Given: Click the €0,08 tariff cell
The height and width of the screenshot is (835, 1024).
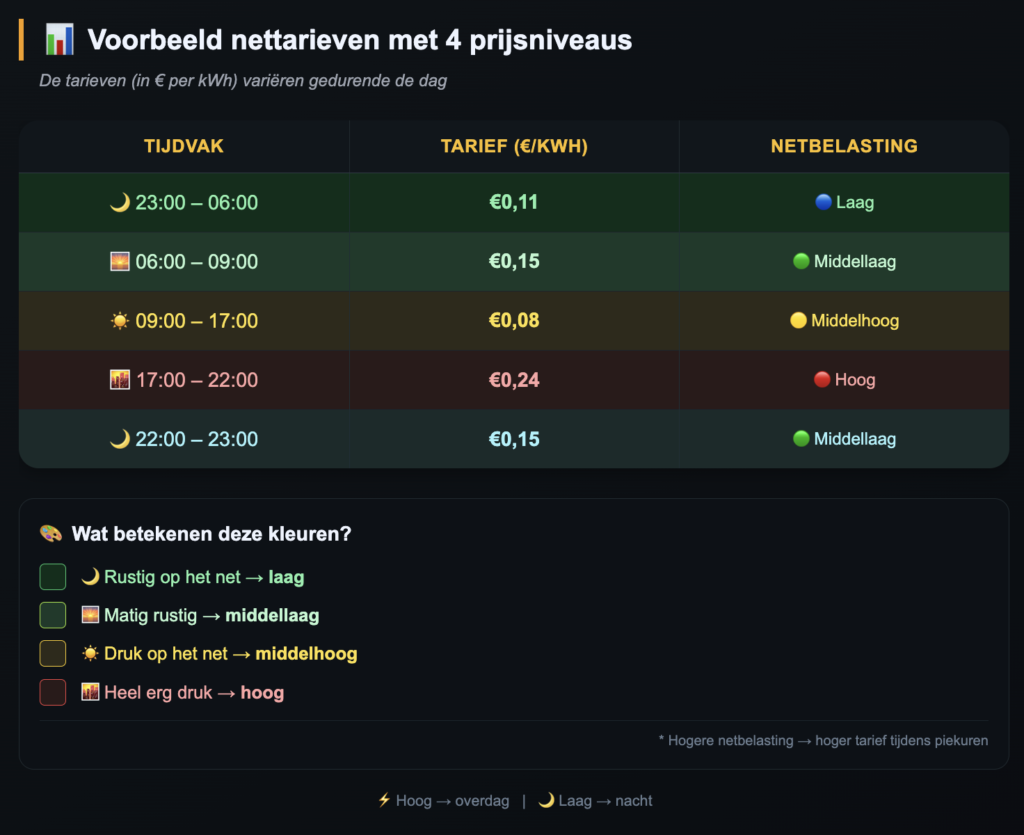Looking at the screenshot, I should (x=514, y=321).
